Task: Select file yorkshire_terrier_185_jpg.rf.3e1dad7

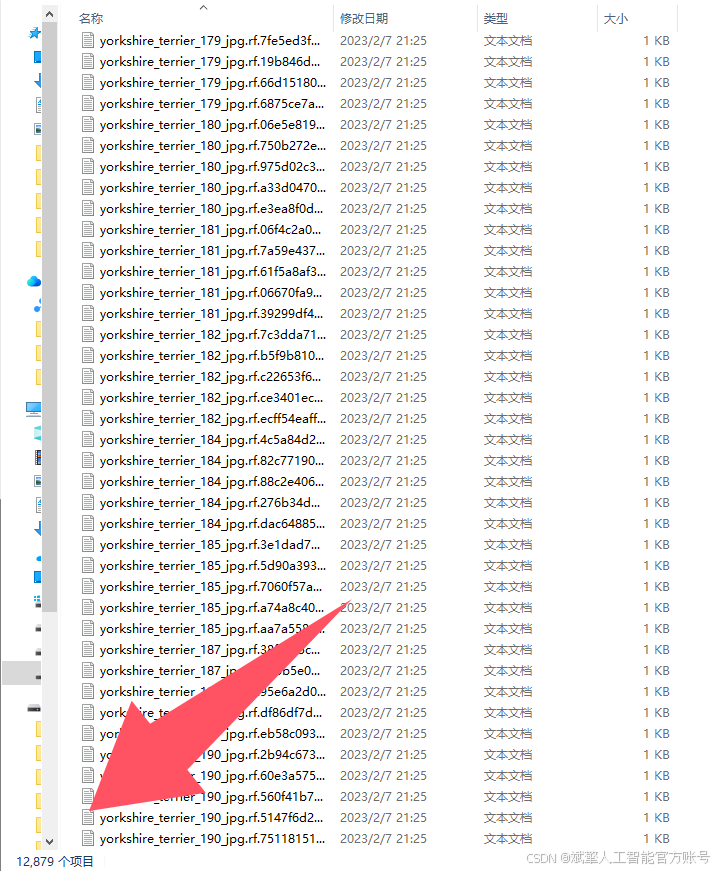Action: point(210,545)
